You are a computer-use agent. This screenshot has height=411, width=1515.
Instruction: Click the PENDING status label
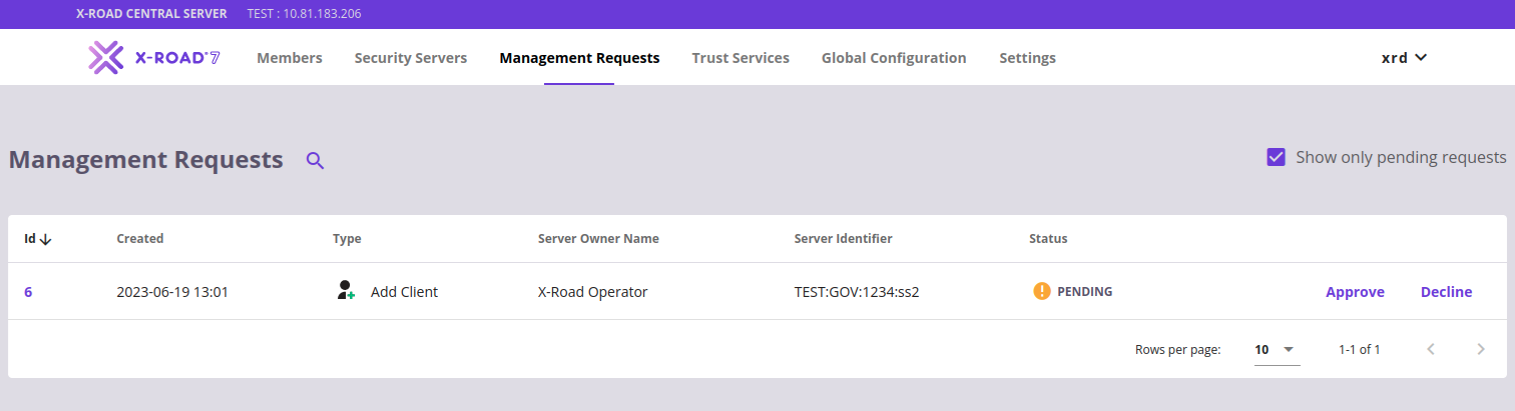(x=1085, y=292)
